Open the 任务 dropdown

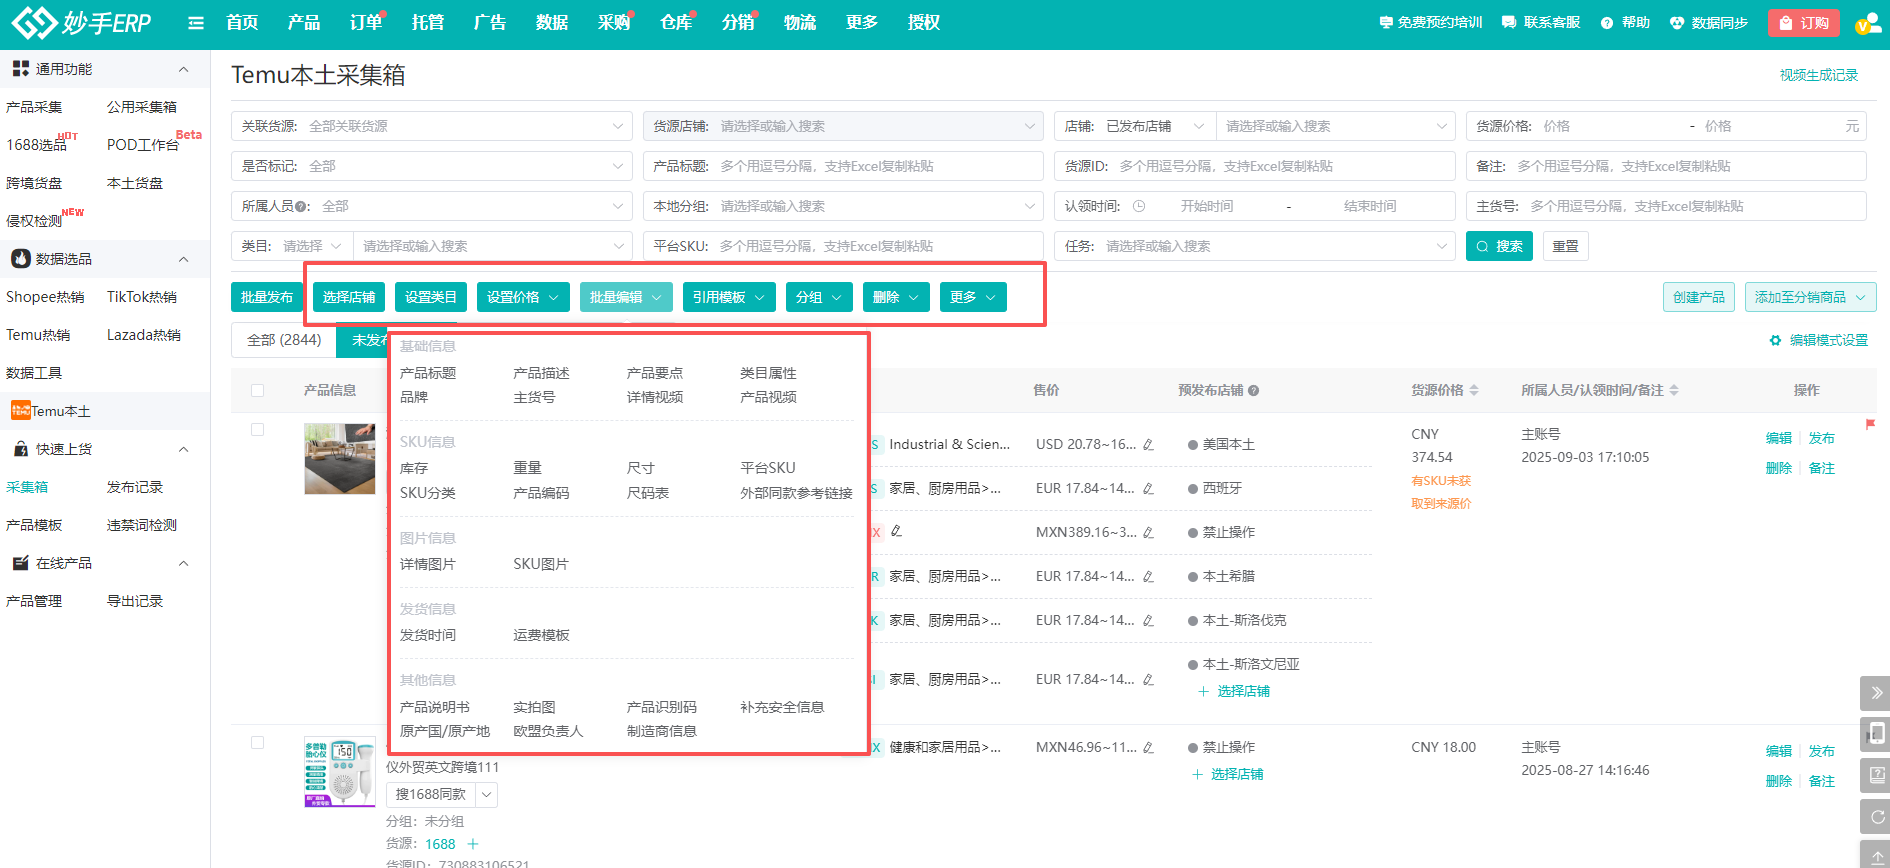[x=1255, y=246]
